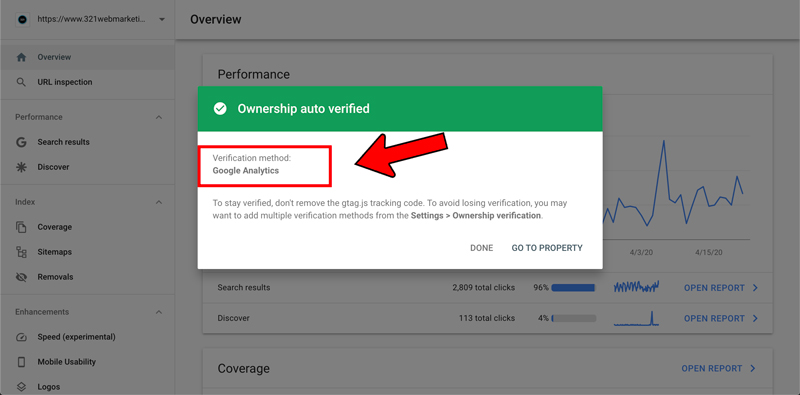Open Speed (experimental) in the sidebar
The width and height of the screenshot is (800, 395).
tap(87, 337)
